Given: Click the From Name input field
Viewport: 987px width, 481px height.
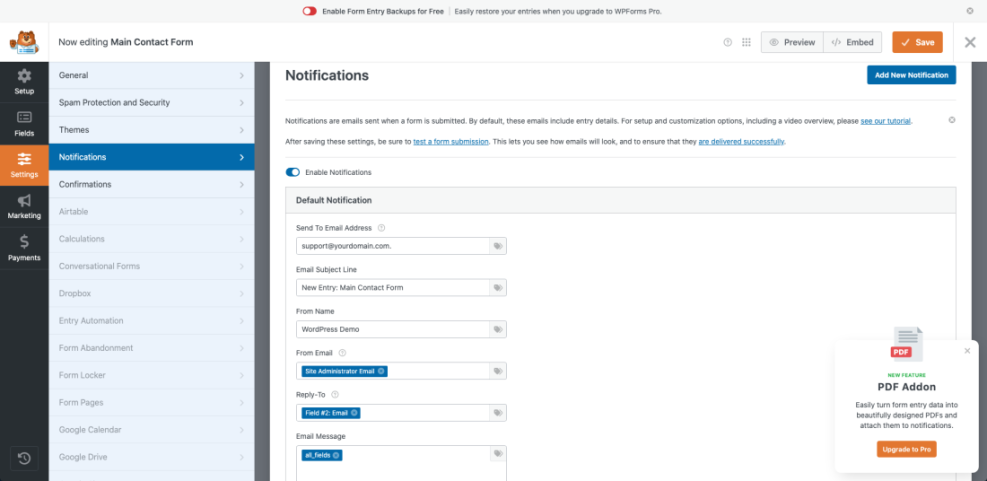Looking at the screenshot, I should 393,329.
